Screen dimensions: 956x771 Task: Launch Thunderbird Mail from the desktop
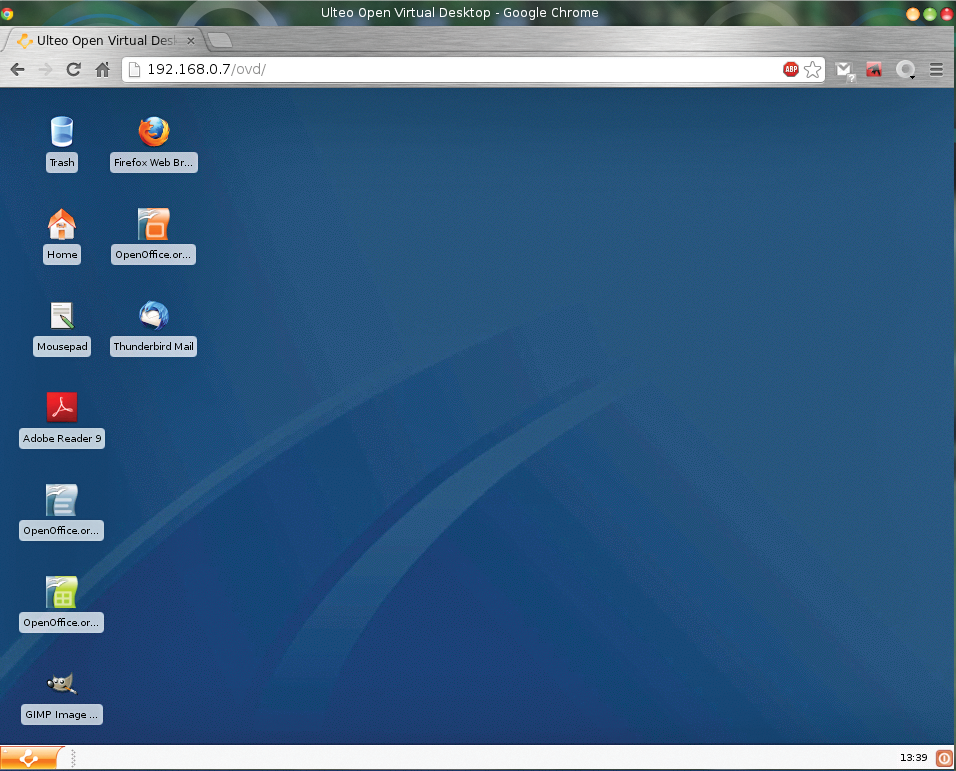(154, 316)
